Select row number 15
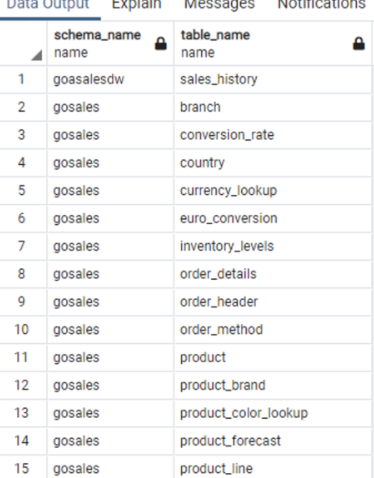This screenshot has width=374, height=478. [x=23, y=467]
